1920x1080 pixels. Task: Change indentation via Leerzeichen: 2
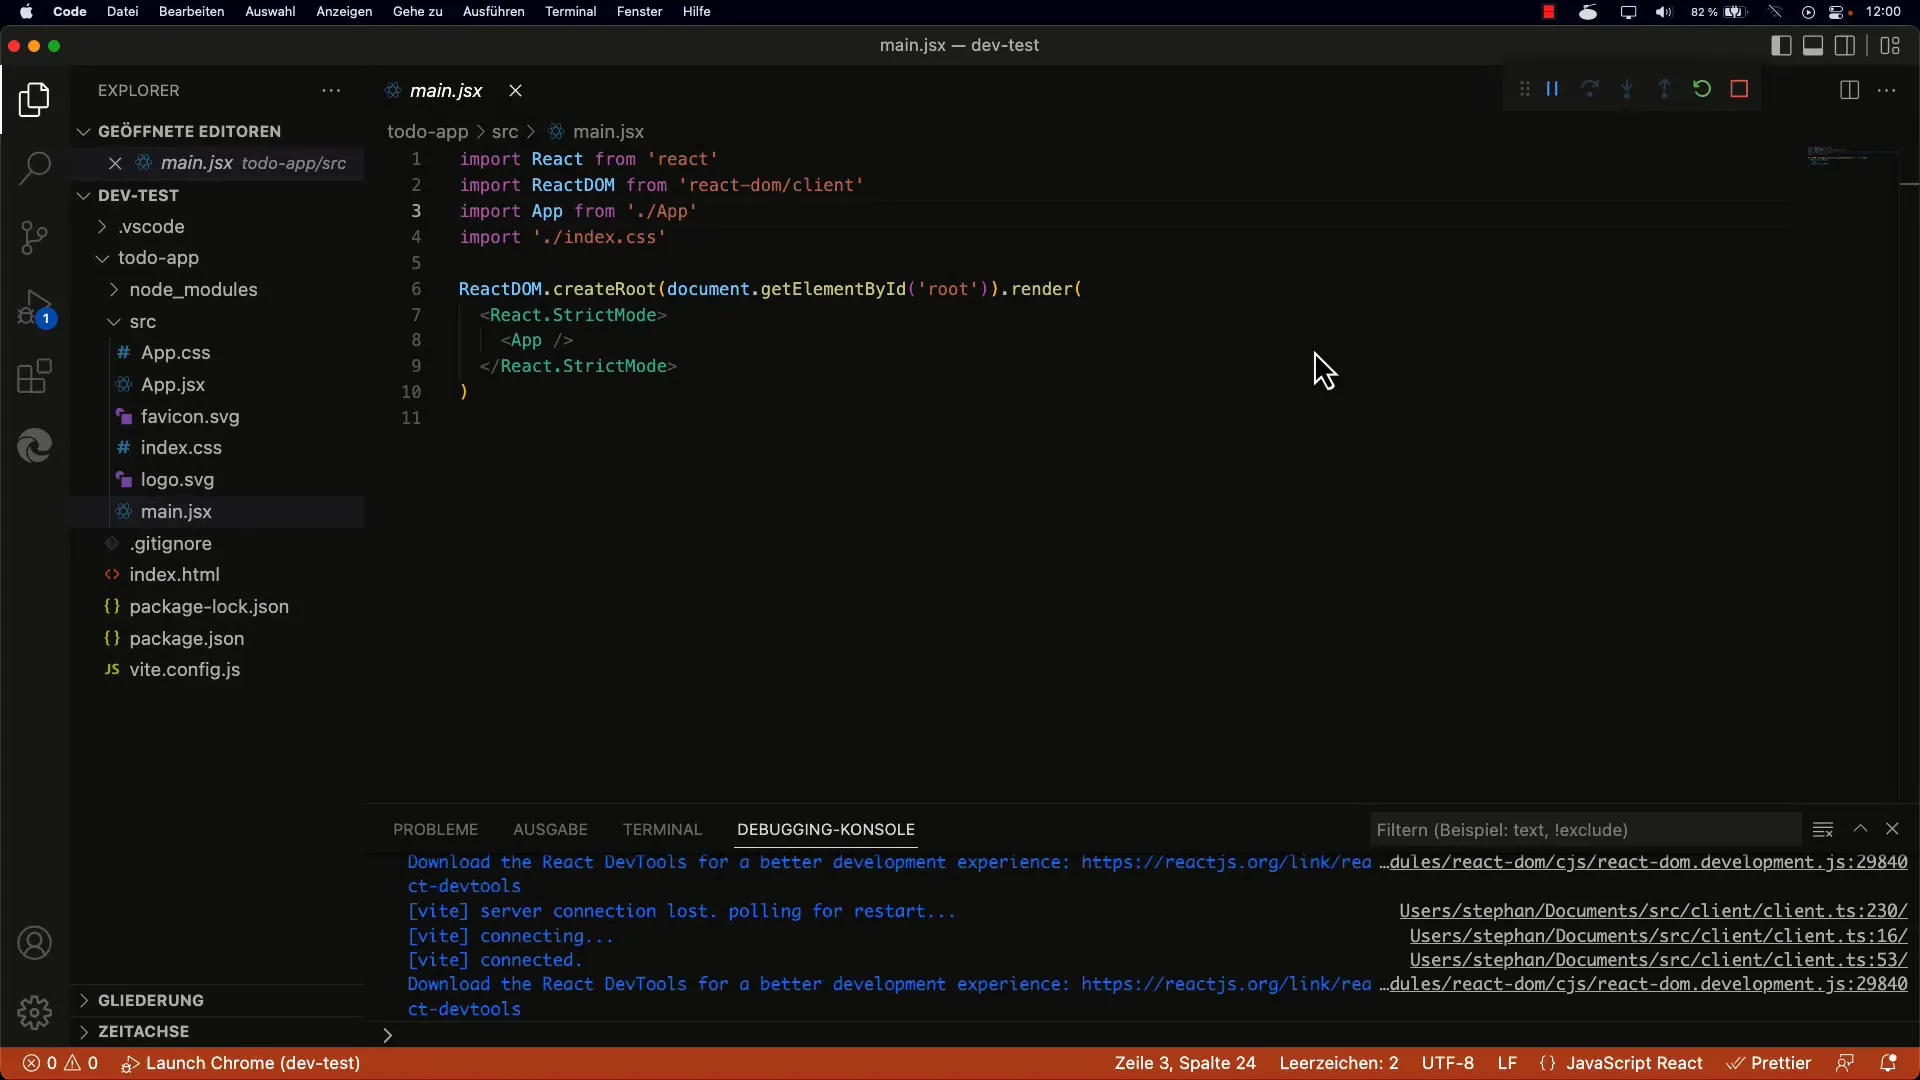[x=1339, y=1063]
